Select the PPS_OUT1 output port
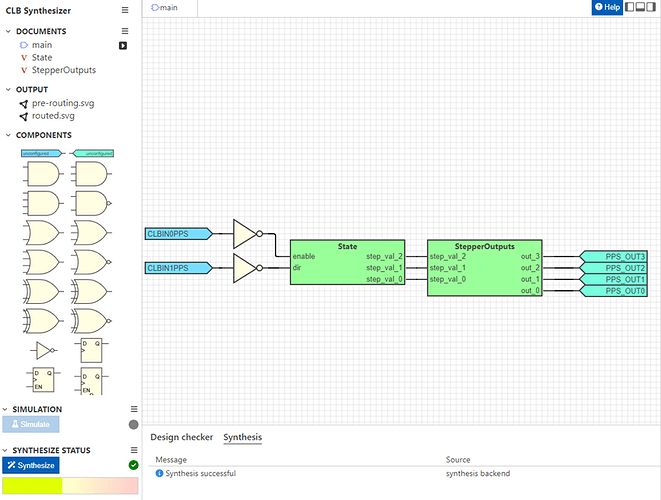Viewport: 661px width, 500px height. (613, 279)
